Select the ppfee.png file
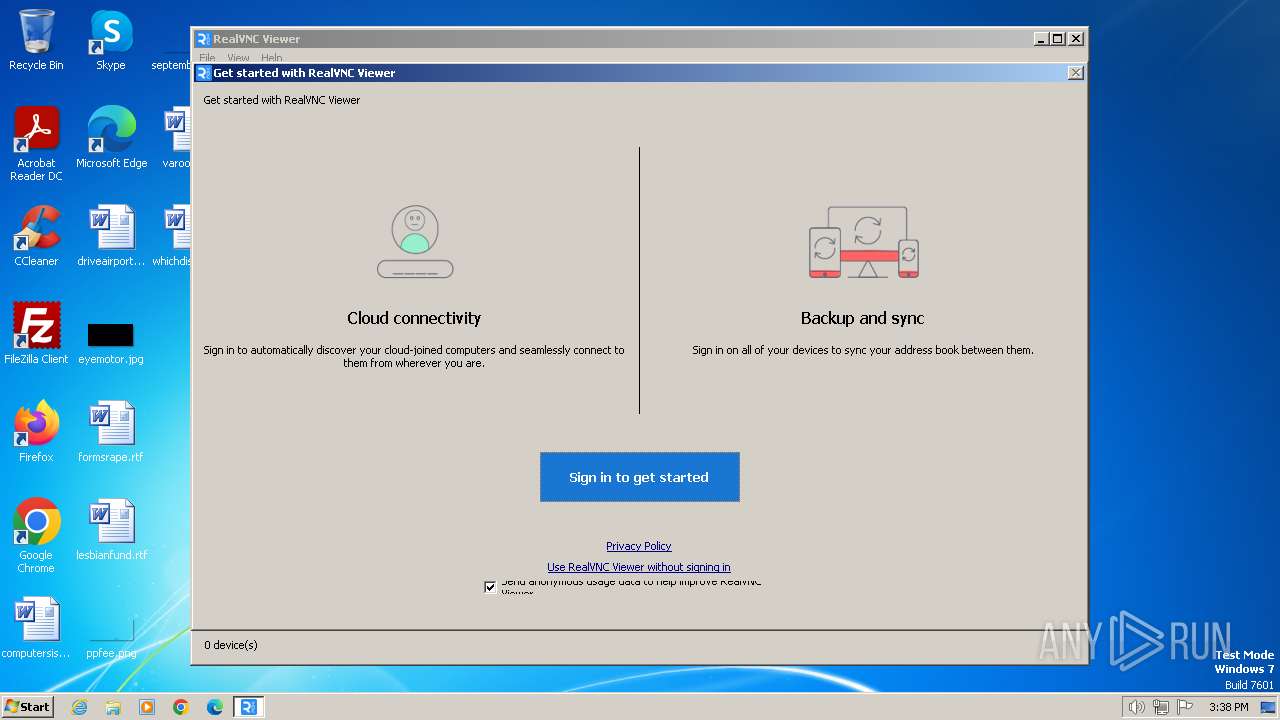This screenshot has width=1280, height=720. tap(111, 640)
